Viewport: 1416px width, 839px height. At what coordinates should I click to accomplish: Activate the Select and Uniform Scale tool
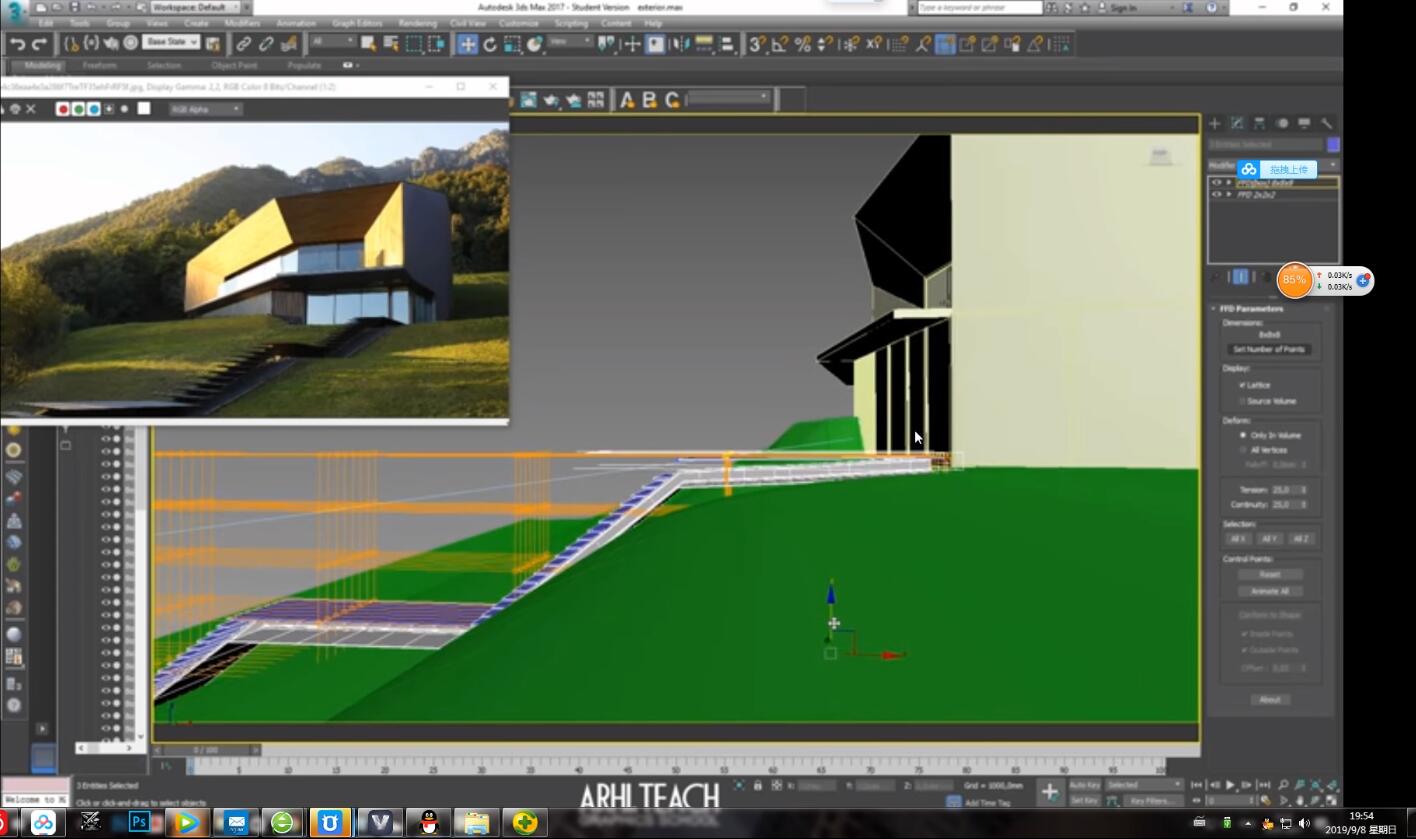point(512,44)
